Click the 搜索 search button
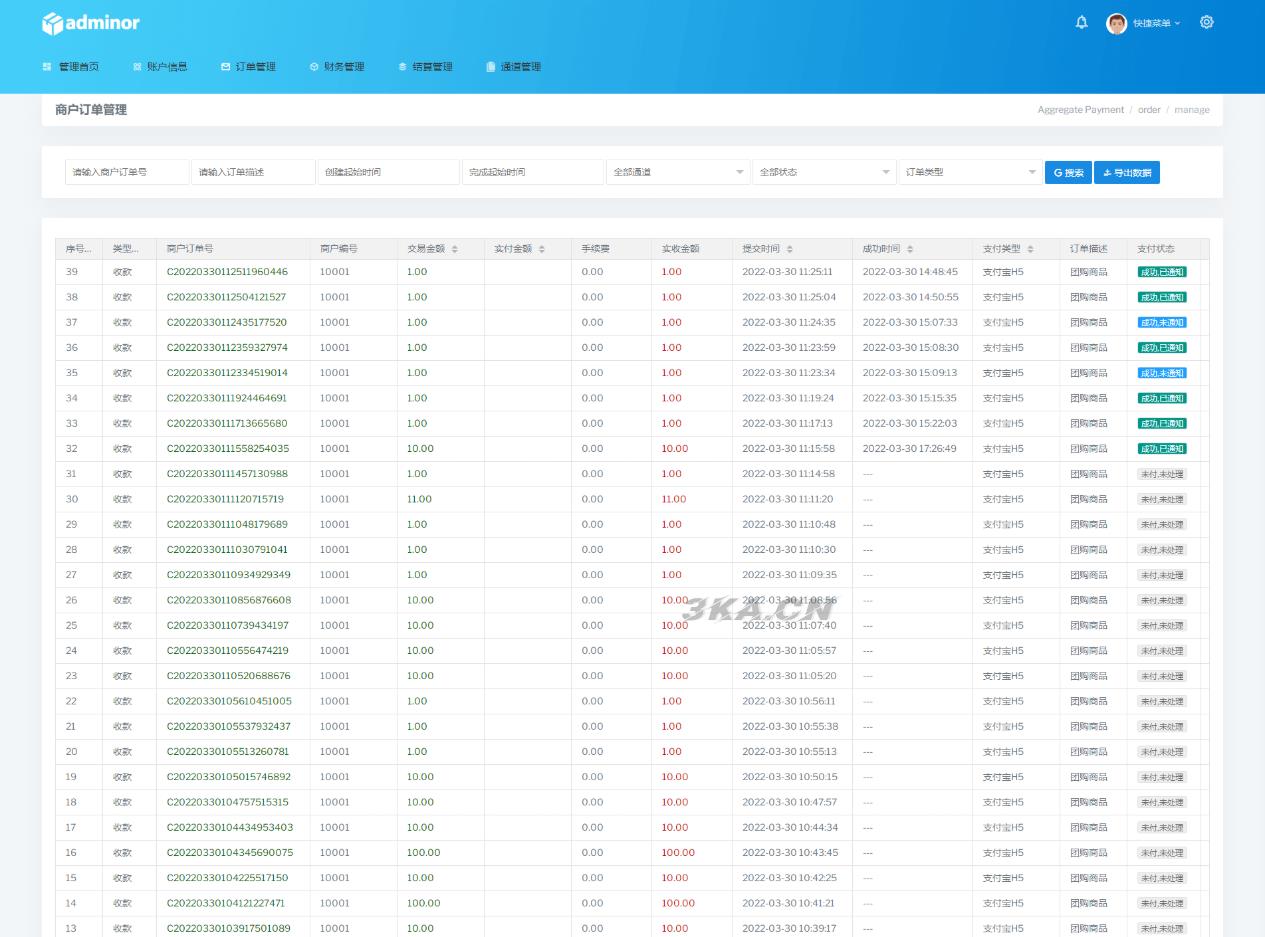The width and height of the screenshot is (1265, 937). pos(1067,173)
